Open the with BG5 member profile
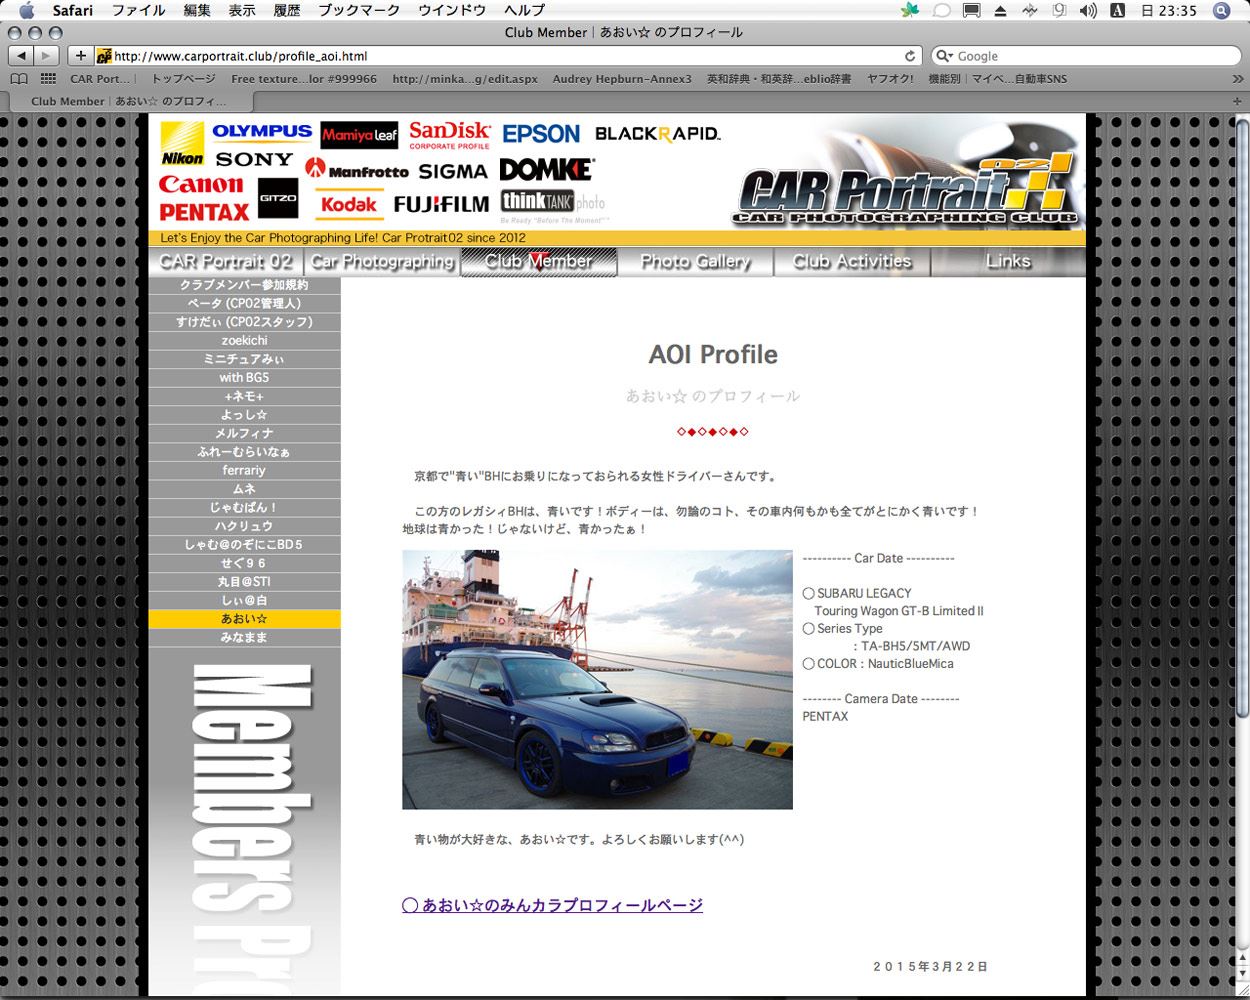 pyautogui.click(x=244, y=378)
